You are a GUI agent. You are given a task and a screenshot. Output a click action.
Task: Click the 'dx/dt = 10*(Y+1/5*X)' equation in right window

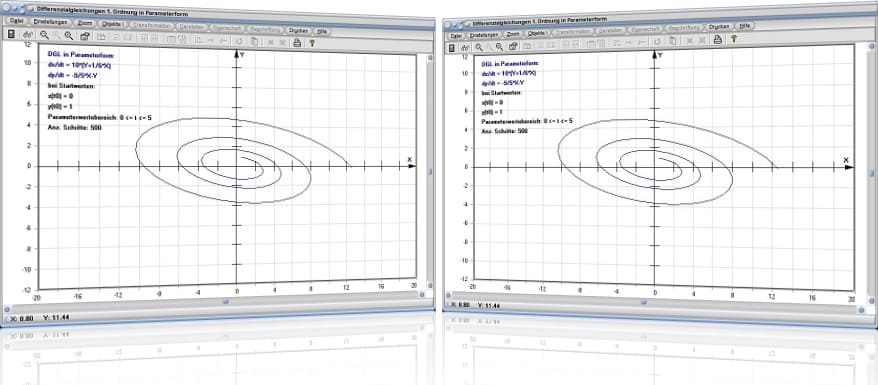tap(508, 73)
